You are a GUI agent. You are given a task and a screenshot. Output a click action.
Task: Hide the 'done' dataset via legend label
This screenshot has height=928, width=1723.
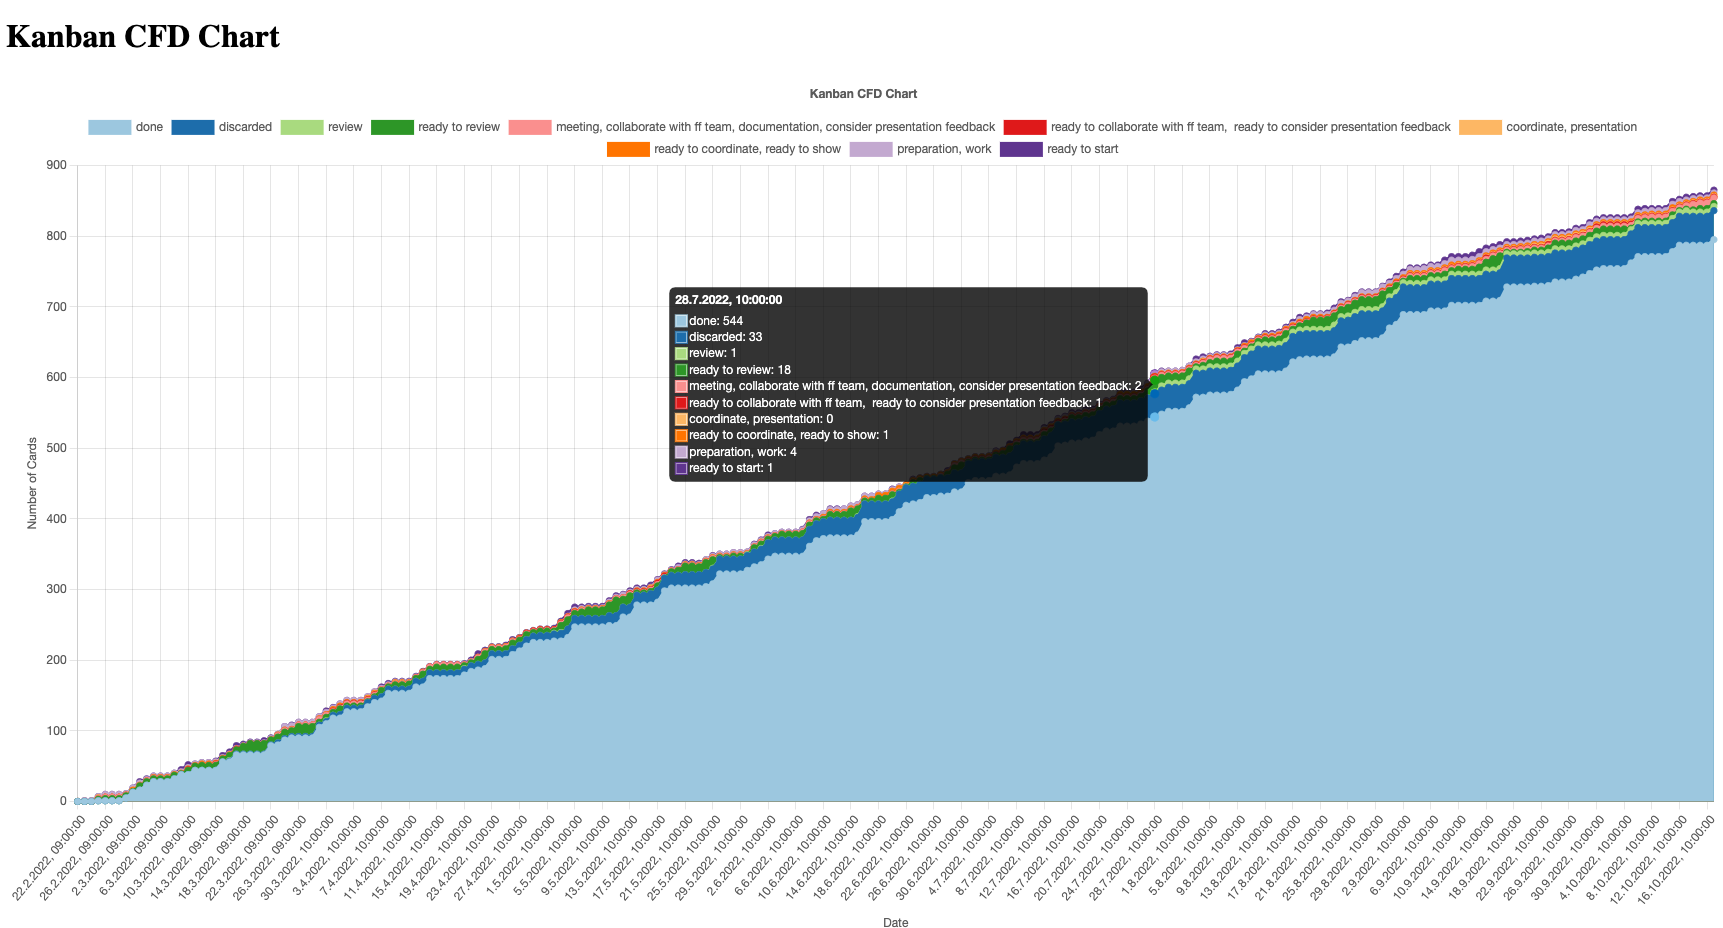pos(149,127)
